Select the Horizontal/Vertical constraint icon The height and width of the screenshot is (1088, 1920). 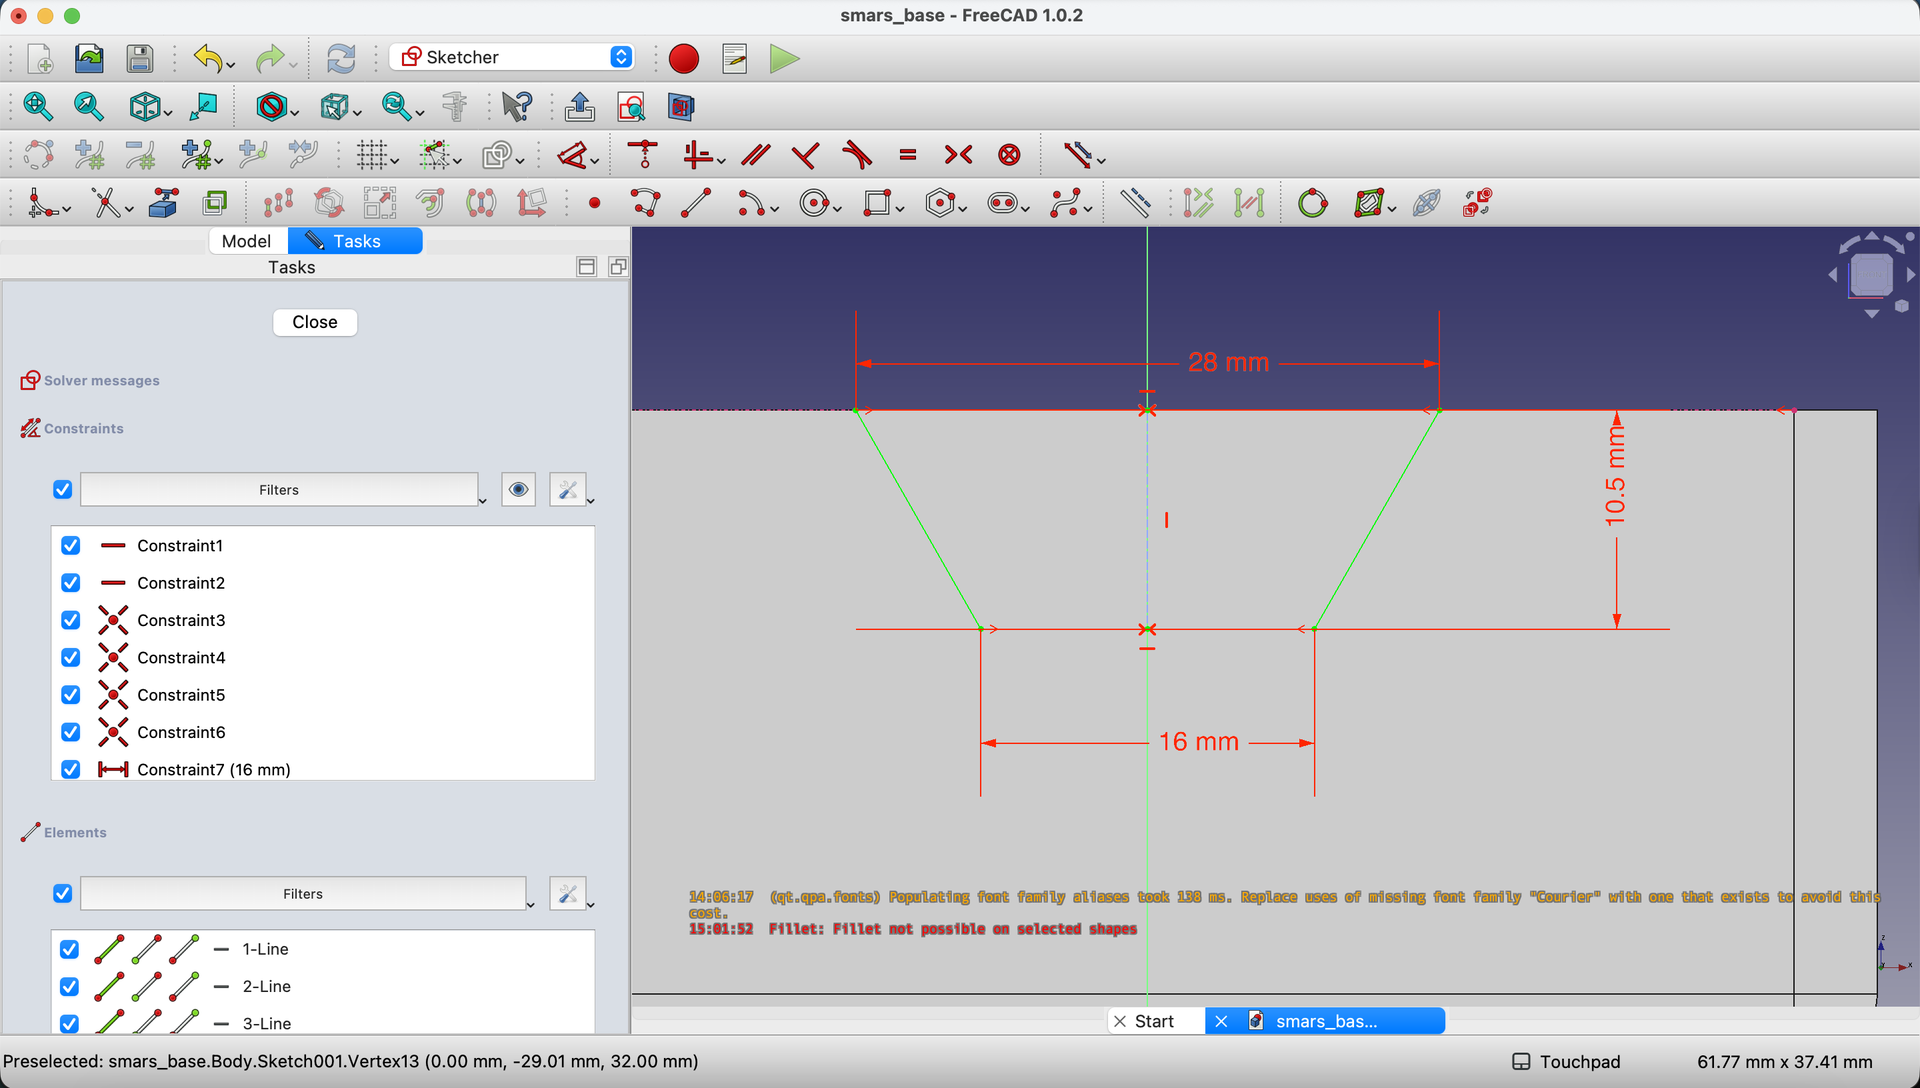click(698, 155)
